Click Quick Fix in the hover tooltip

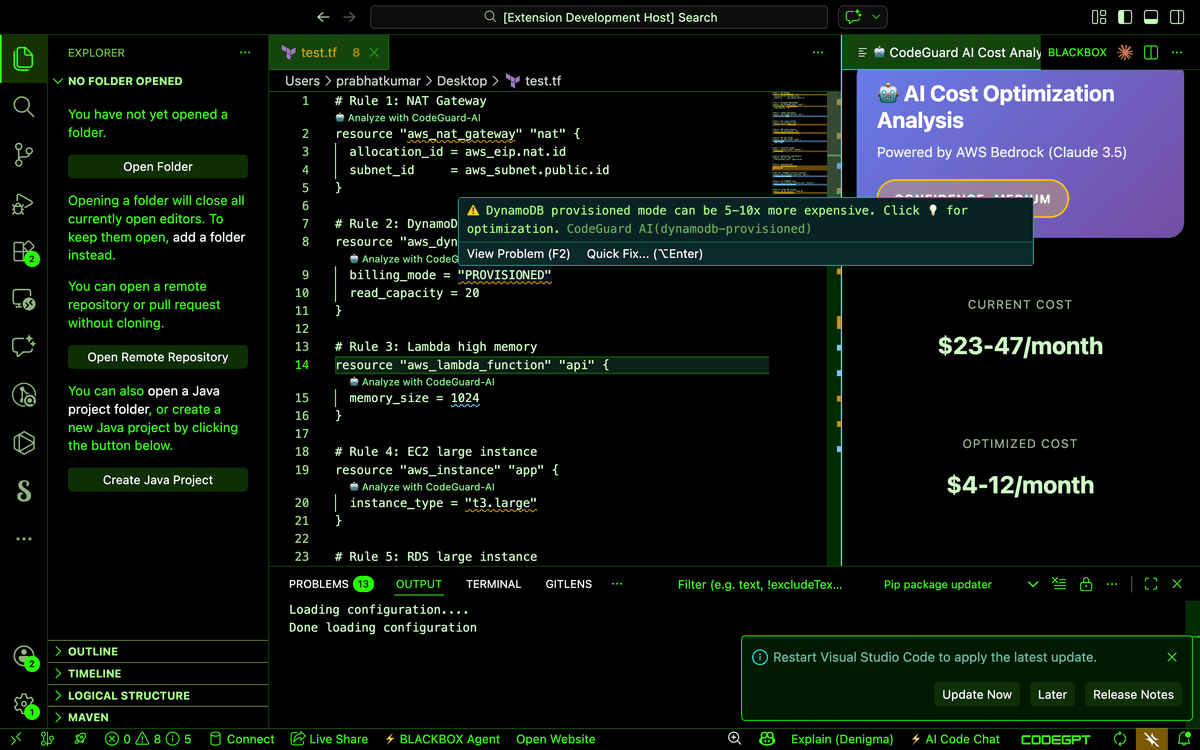(645, 254)
